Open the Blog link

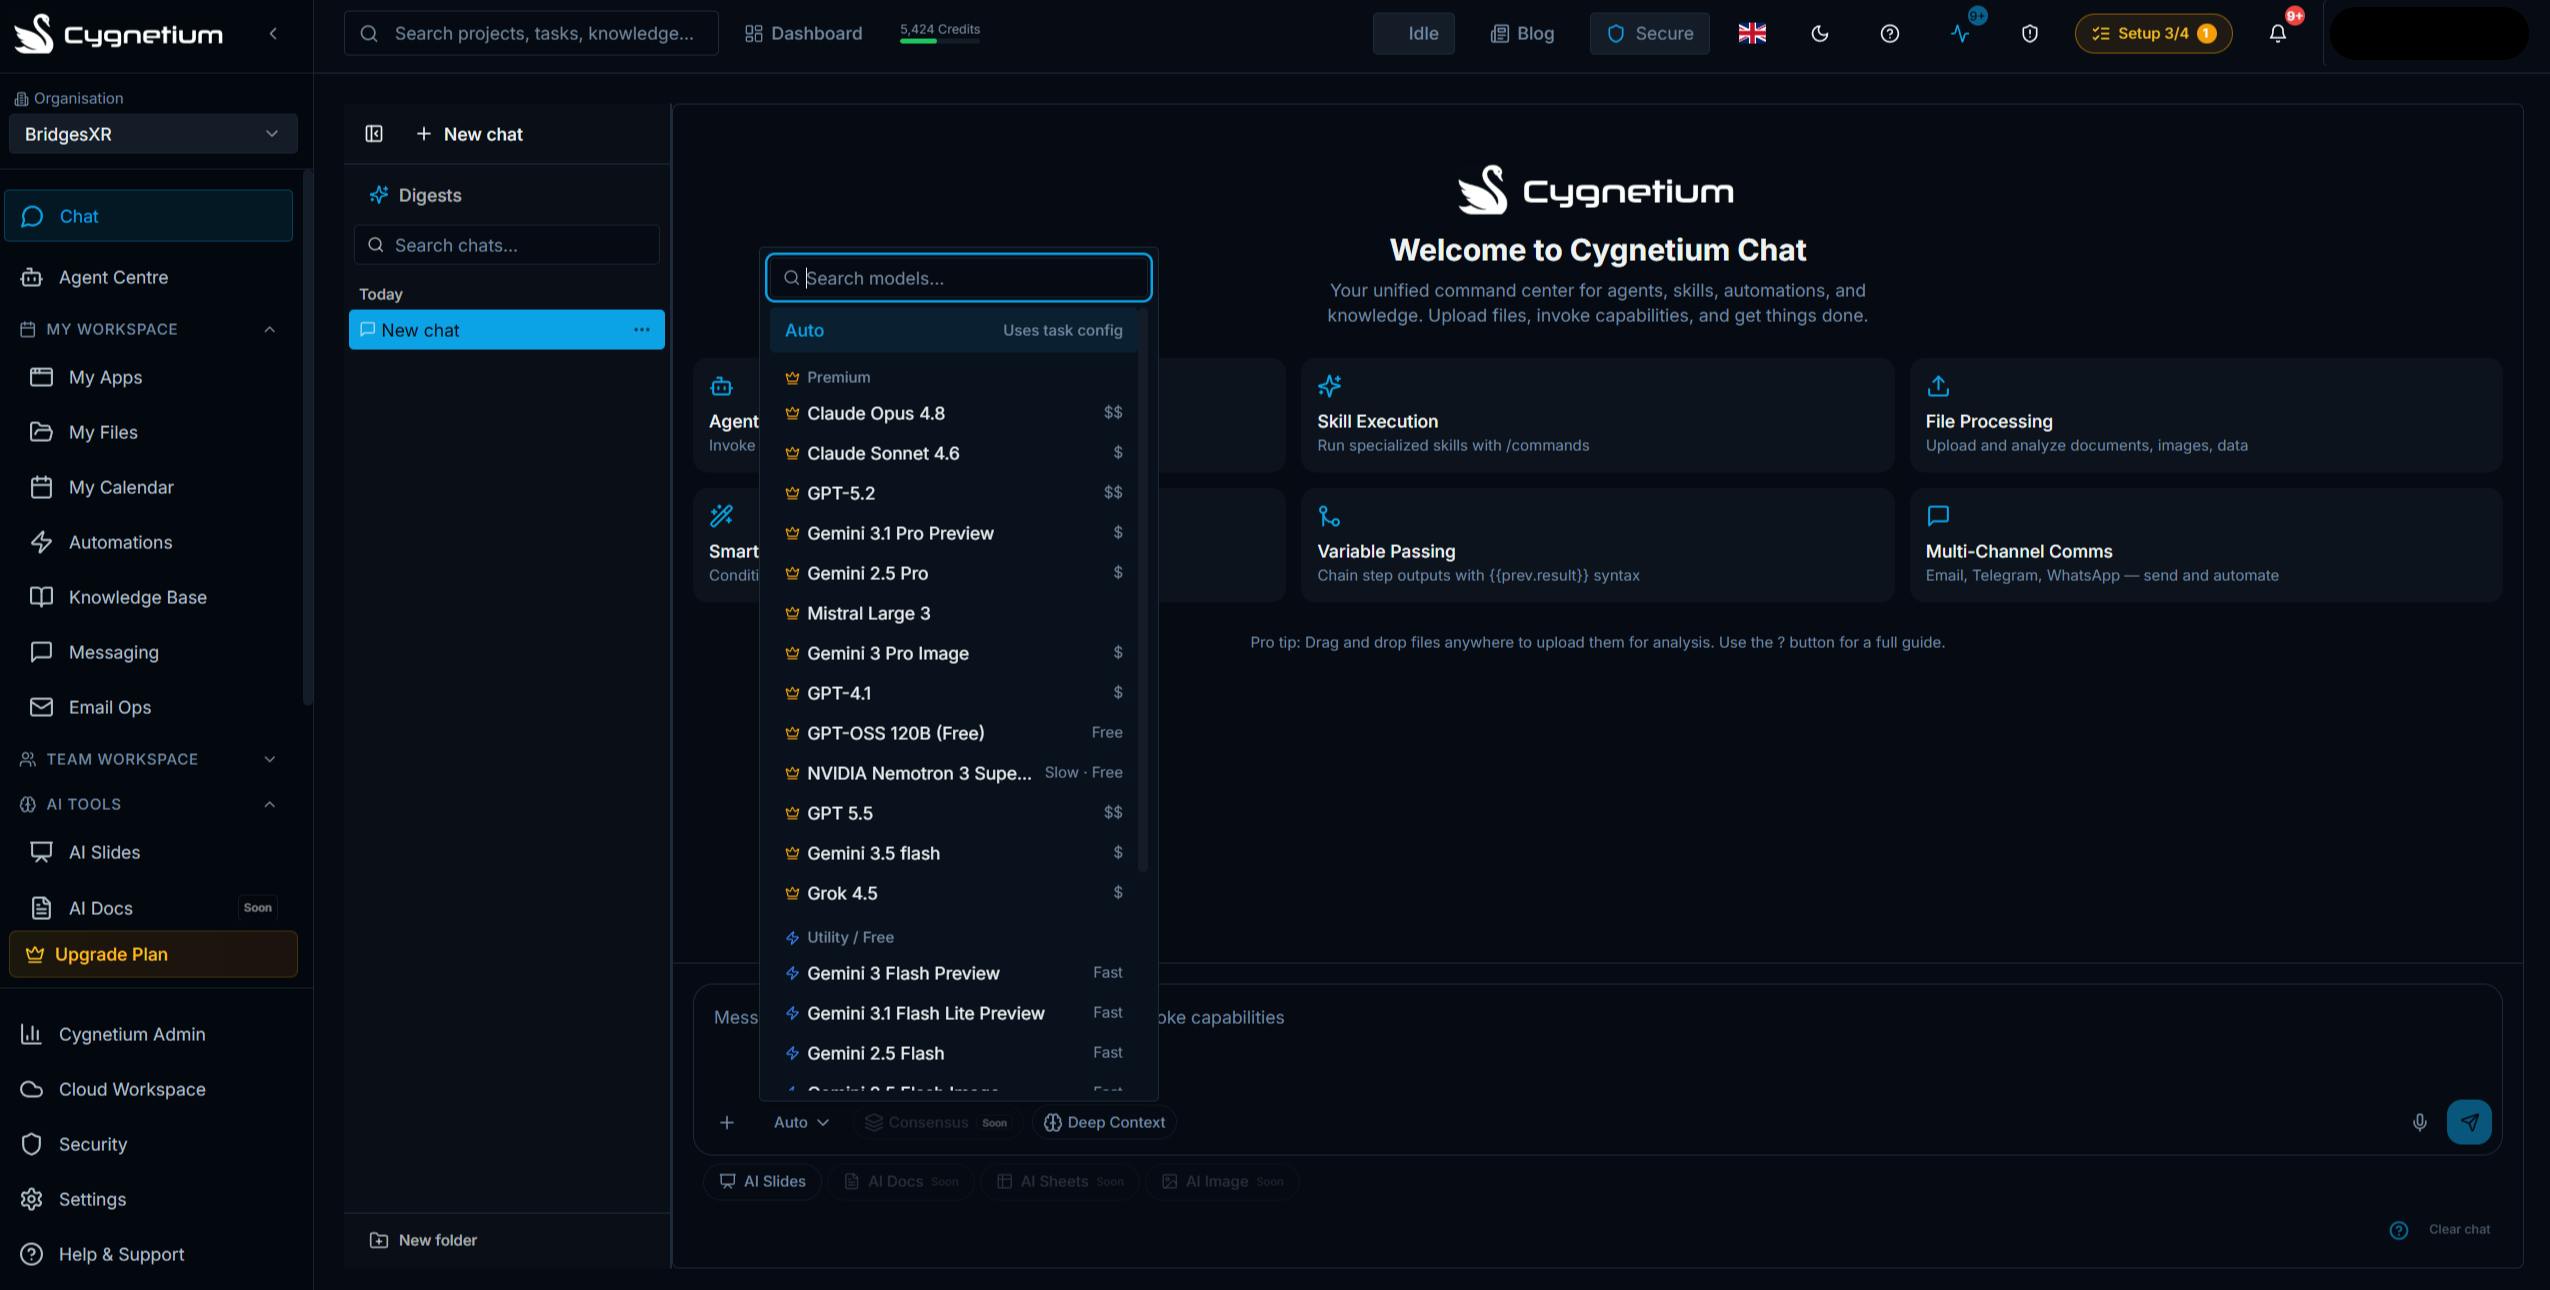click(x=1522, y=34)
